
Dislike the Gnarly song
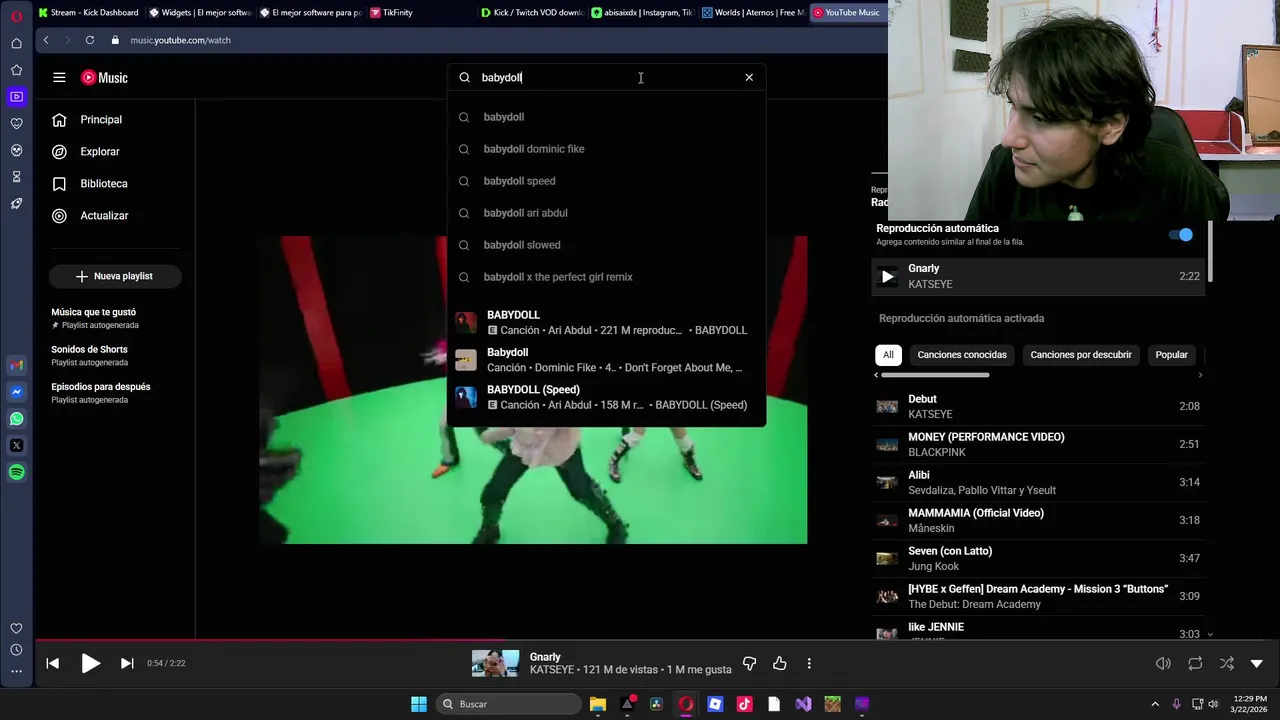click(x=749, y=663)
